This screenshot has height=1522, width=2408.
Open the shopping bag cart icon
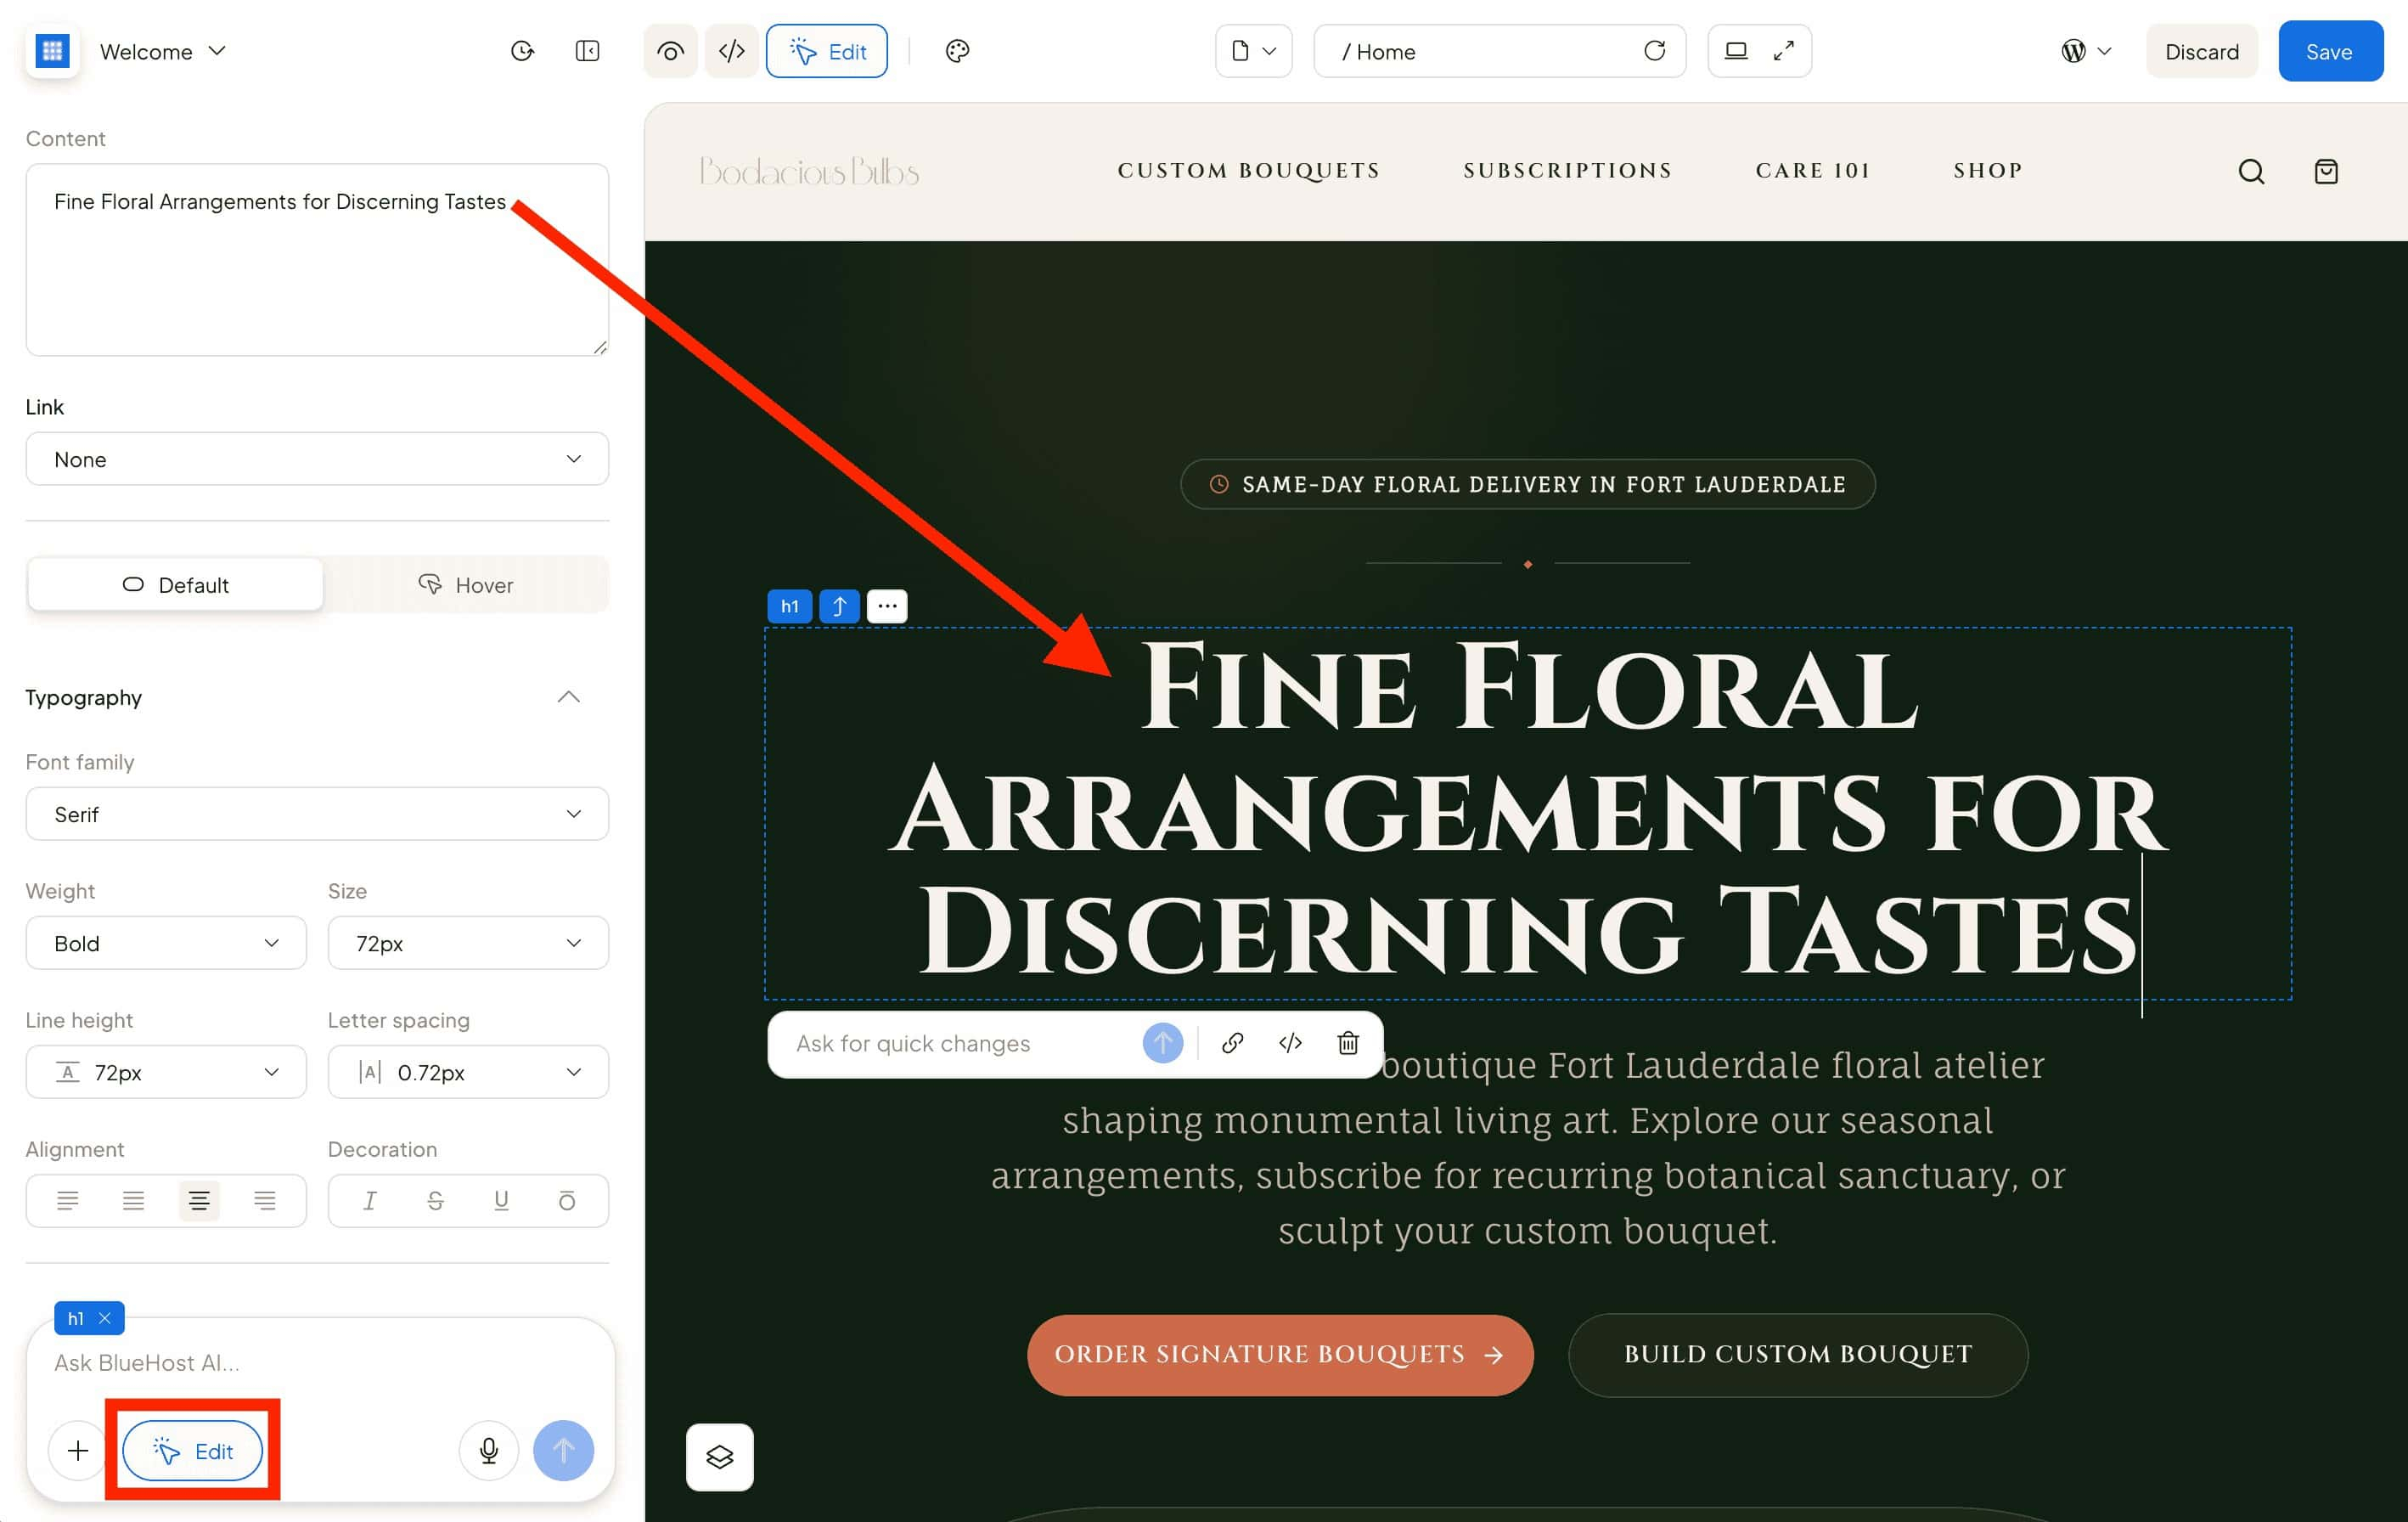[x=2326, y=171]
